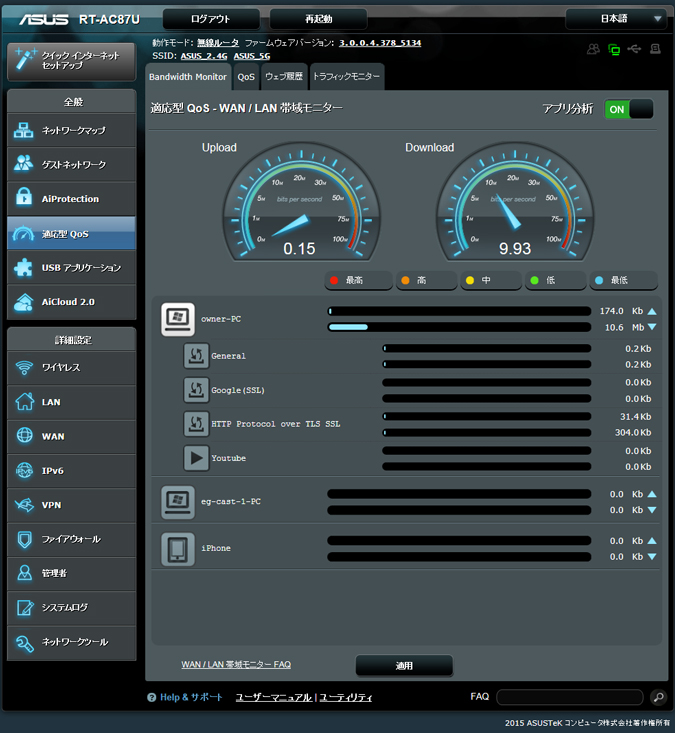
Task: Click the HTTP Protocol over TLS SSL icon
Action: [196, 424]
